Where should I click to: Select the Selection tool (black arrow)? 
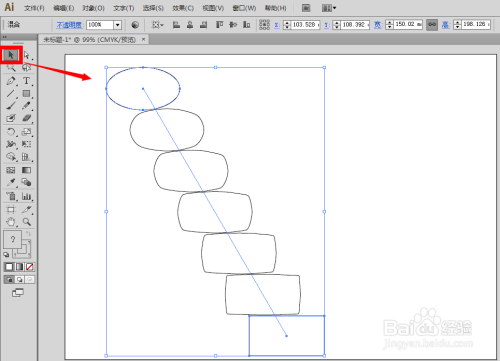pyautogui.click(x=11, y=55)
